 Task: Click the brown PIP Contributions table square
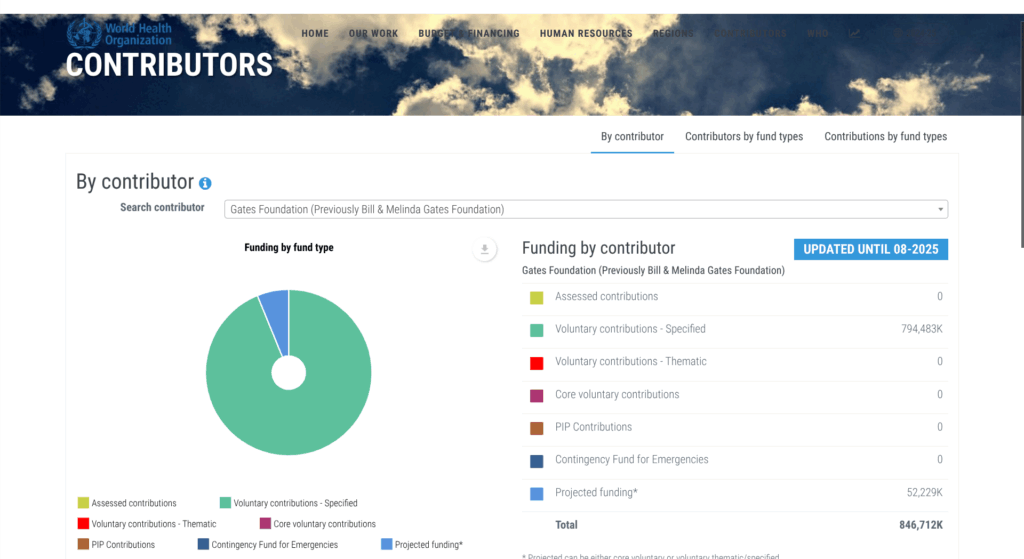pos(537,428)
